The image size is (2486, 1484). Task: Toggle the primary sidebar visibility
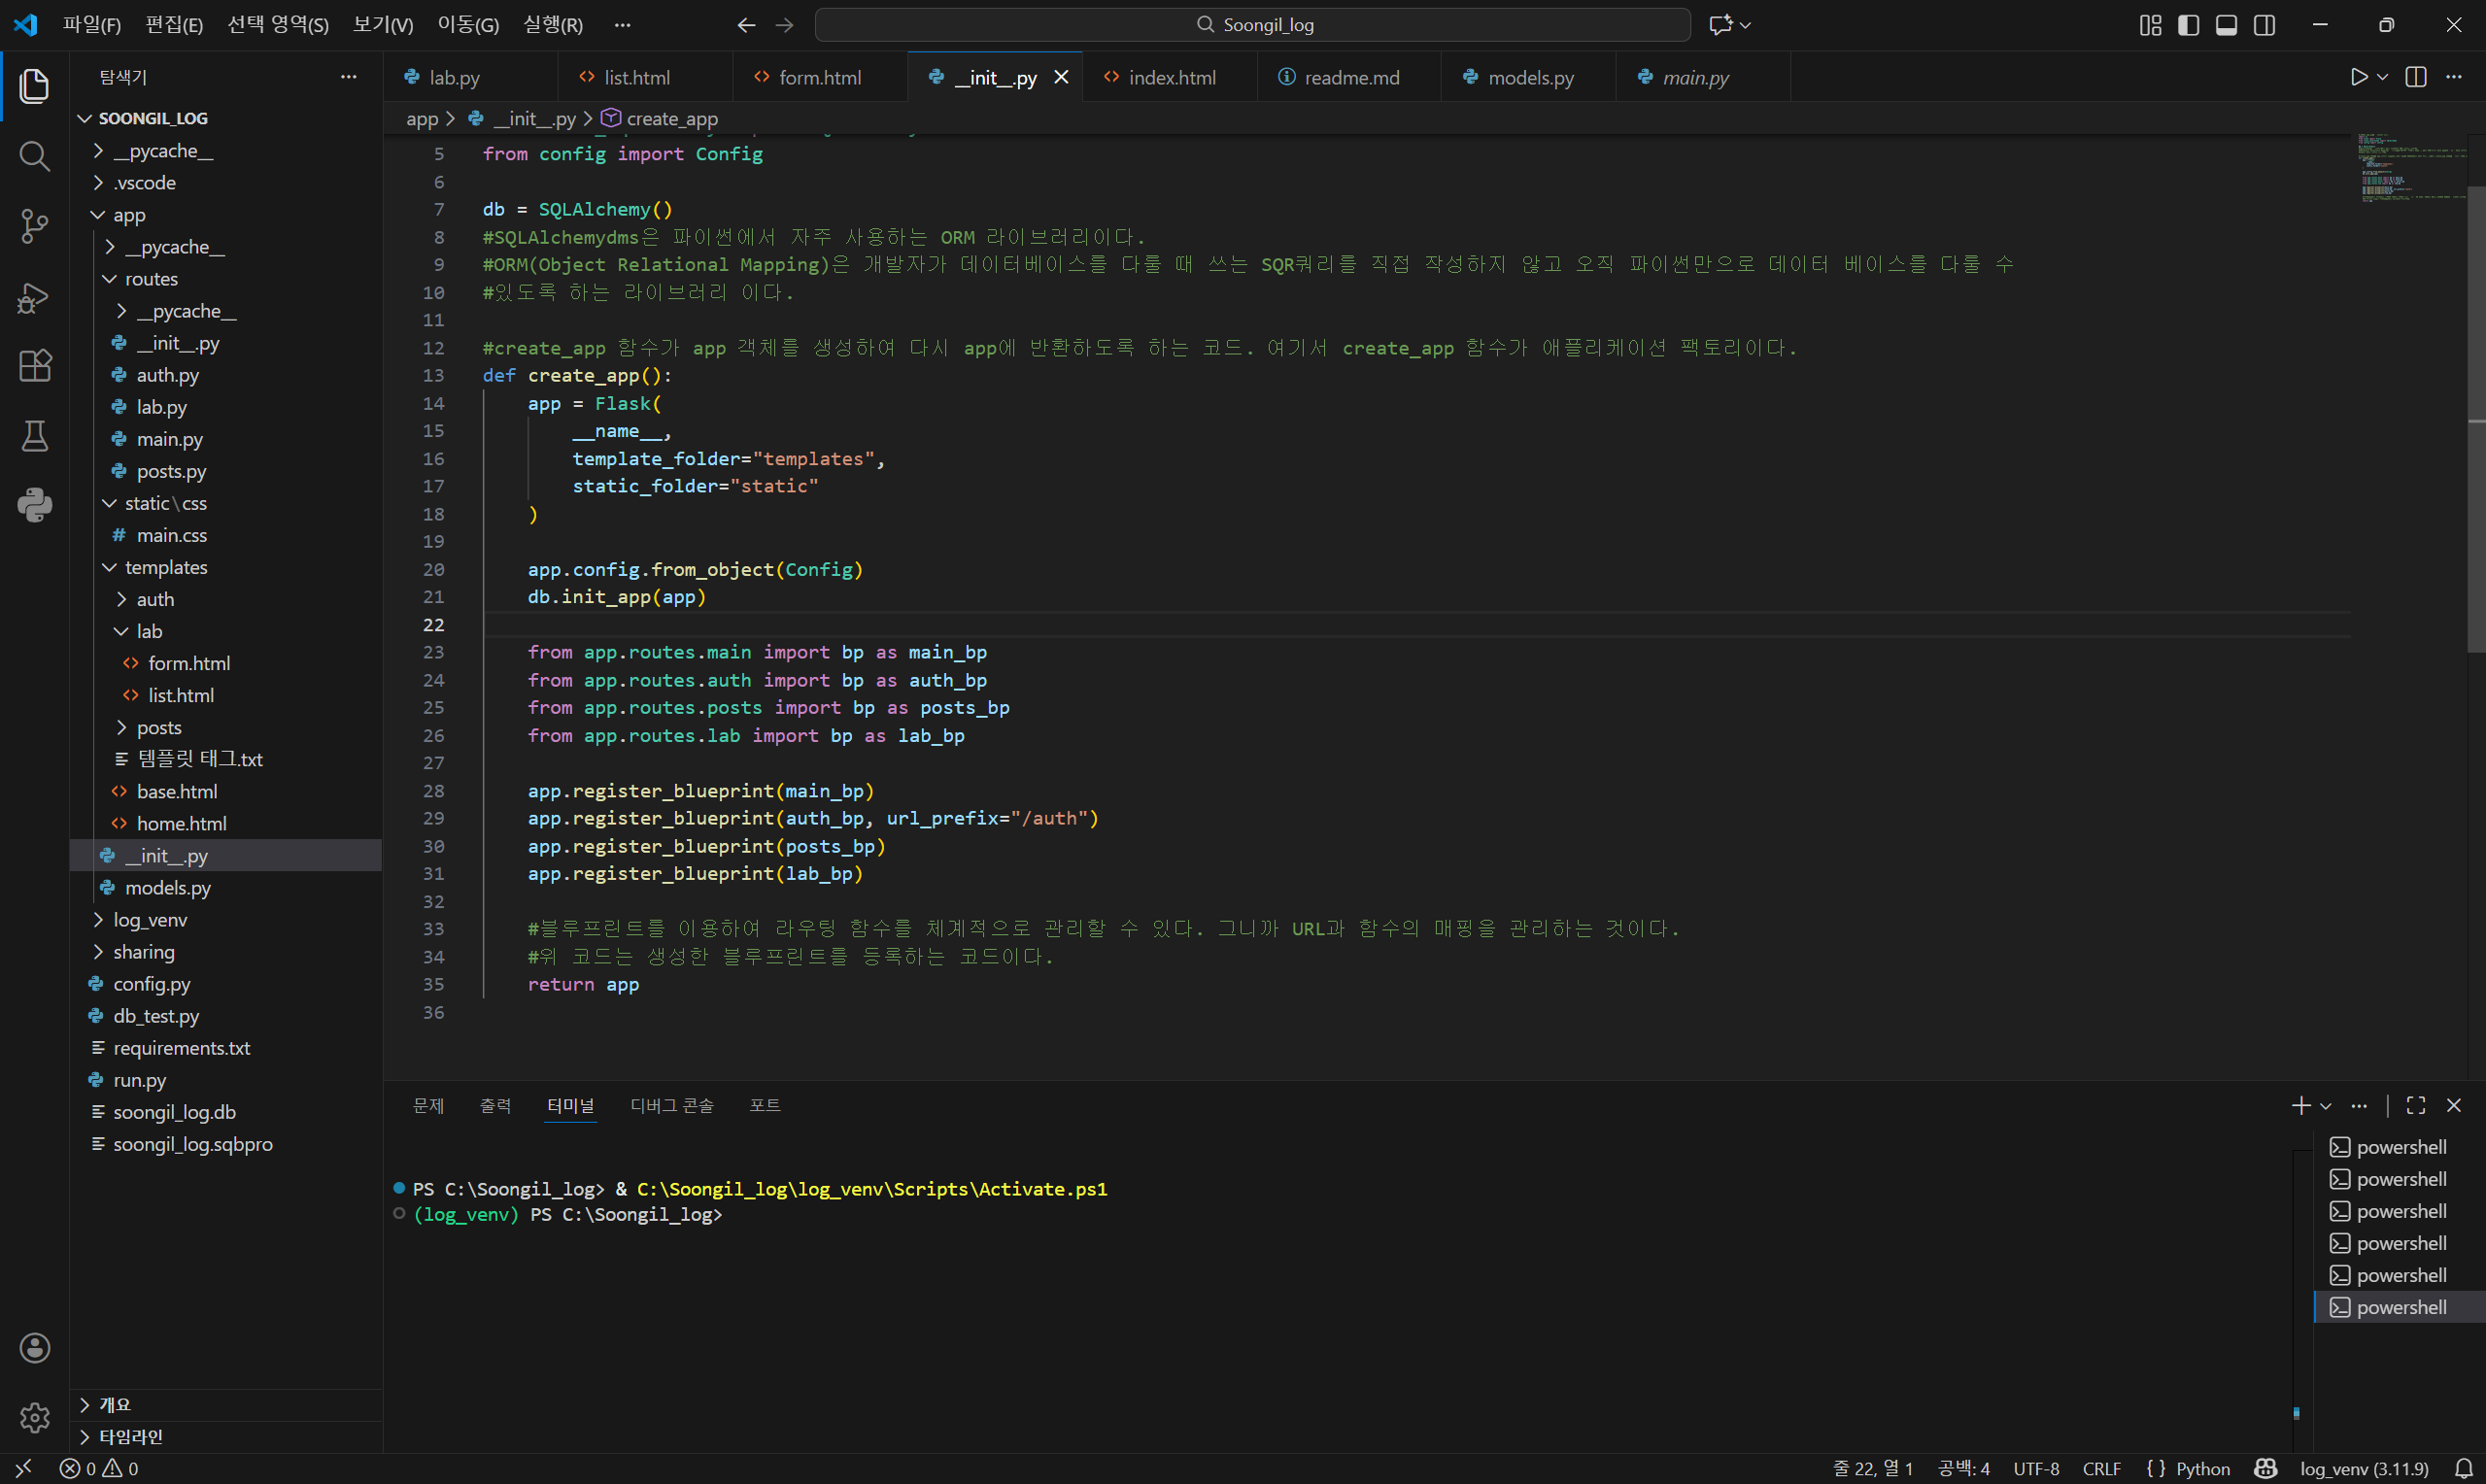click(x=2188, y=25)
